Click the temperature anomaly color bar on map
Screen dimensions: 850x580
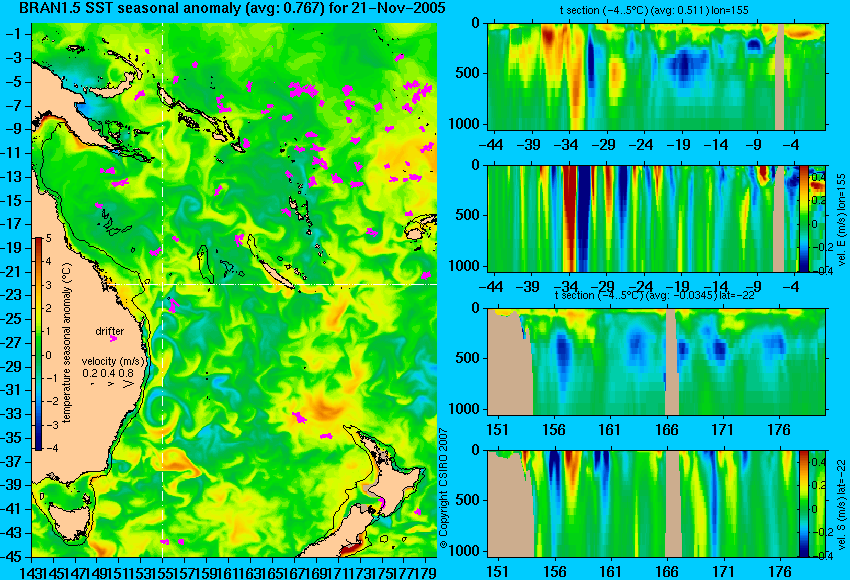(x=39, y=344)
